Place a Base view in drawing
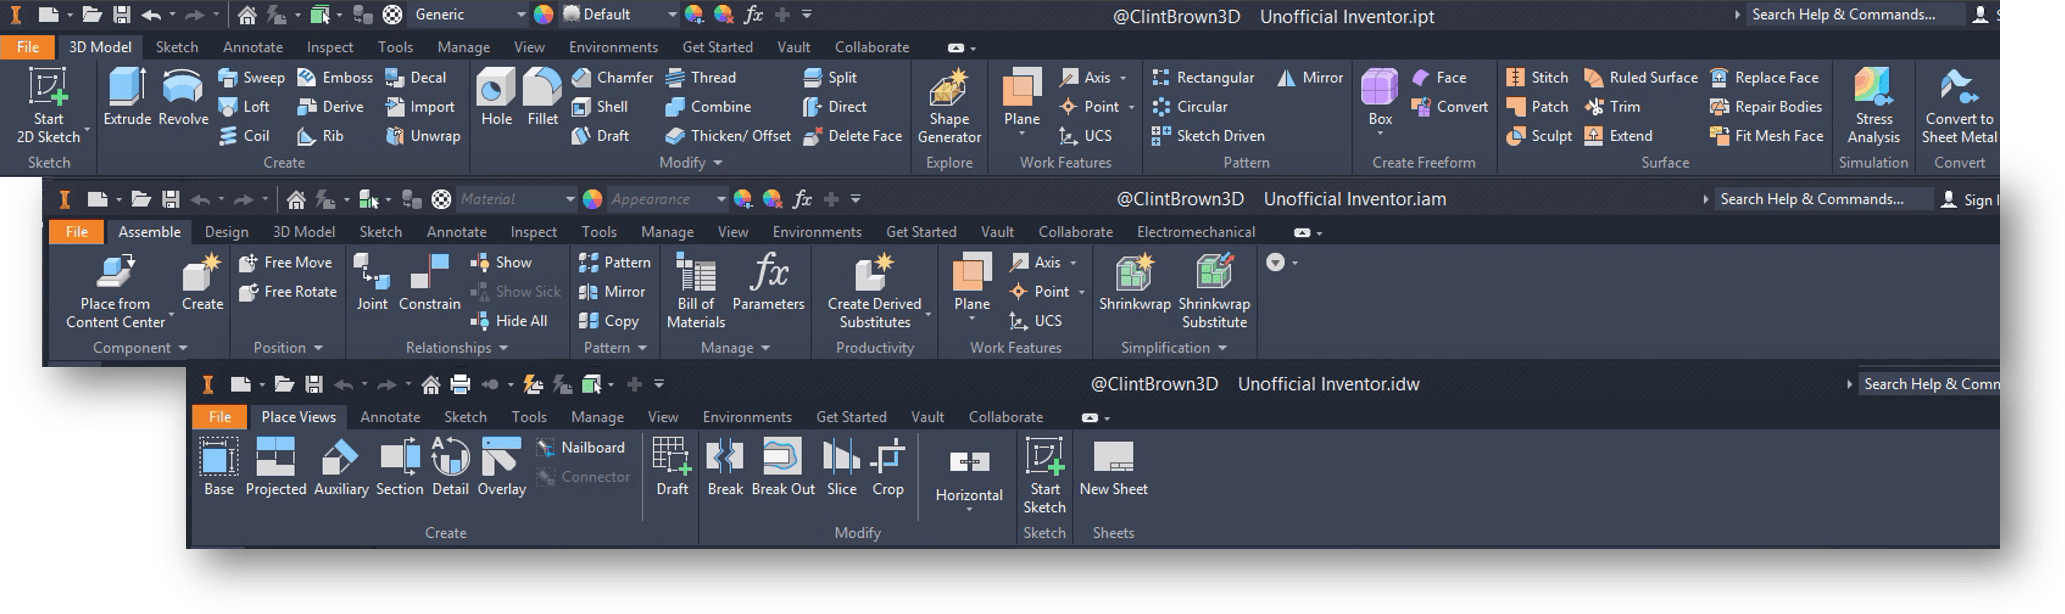The height and width of the screenshot is (614, 2065). 219,468
